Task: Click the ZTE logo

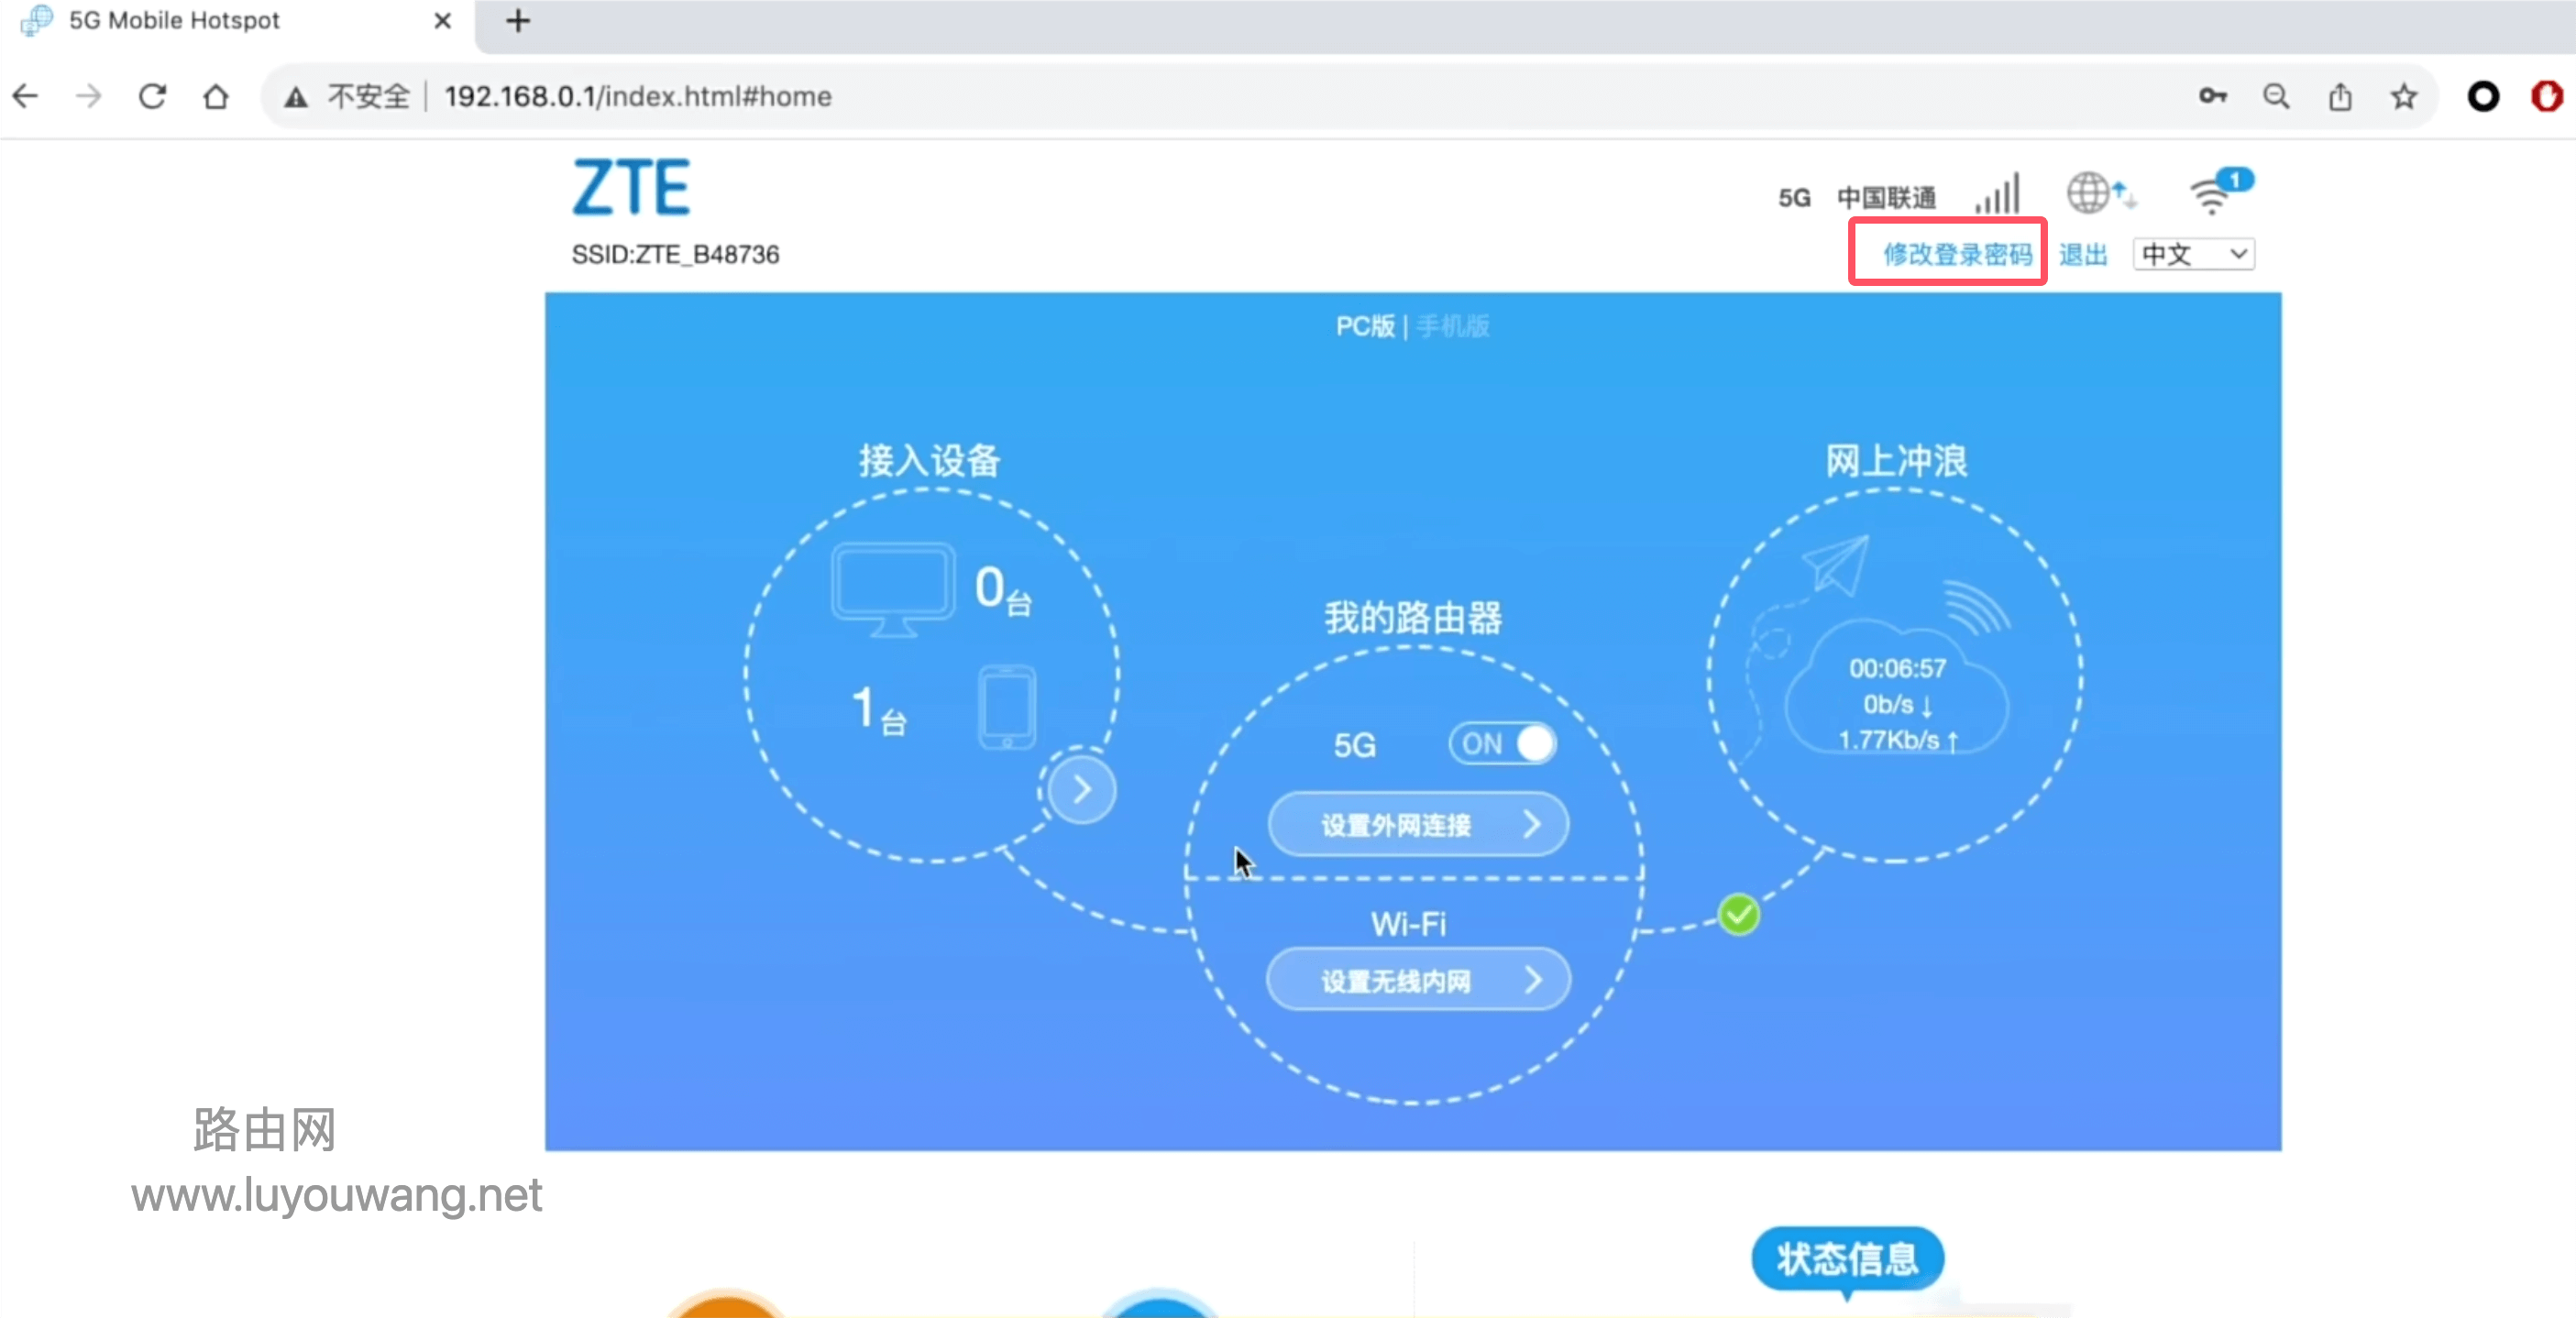Action: tap(630, 187)
